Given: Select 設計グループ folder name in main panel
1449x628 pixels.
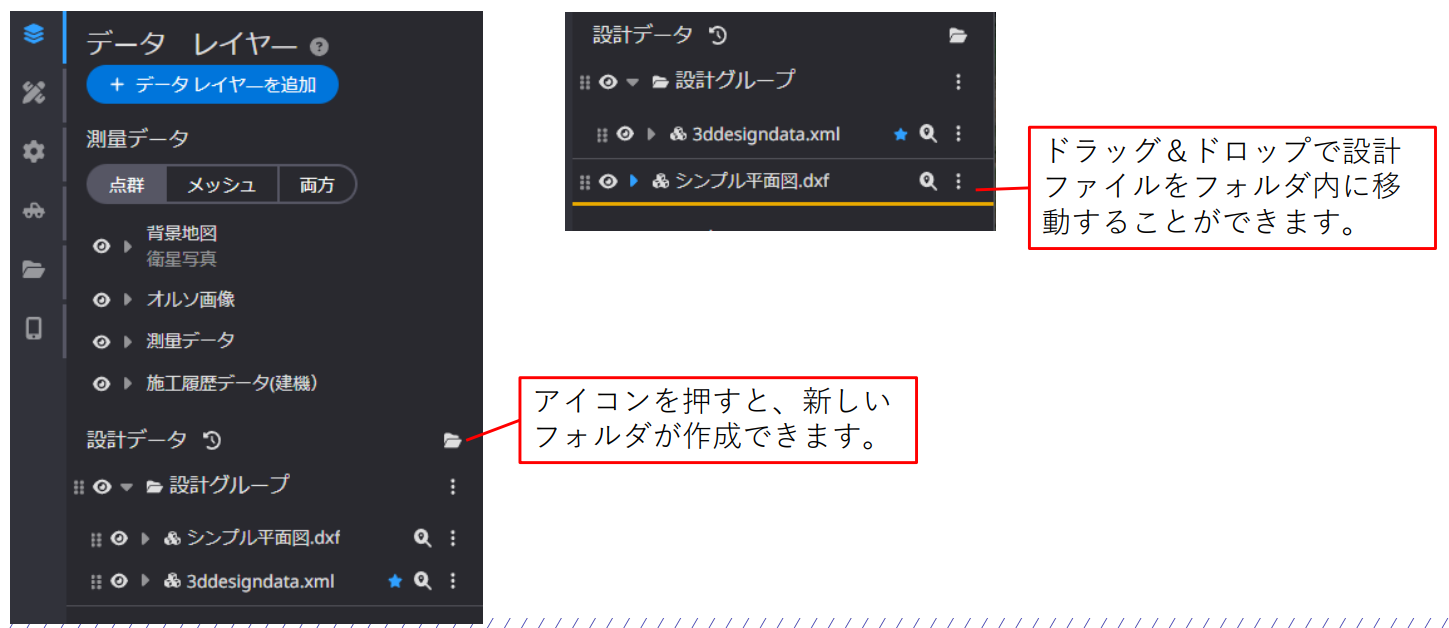Looking at the screenshot, I should pyautogui.click(x=229, y=485).
